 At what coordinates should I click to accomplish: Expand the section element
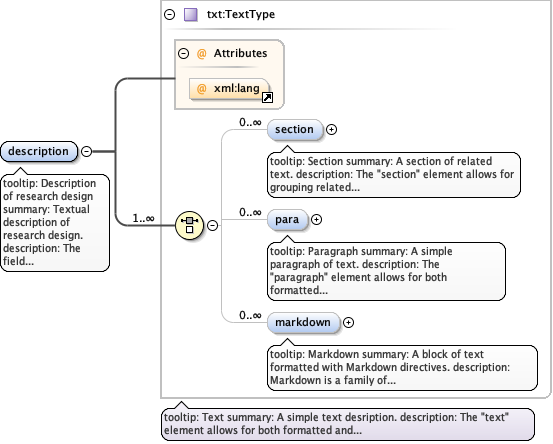click(x=331, y=129)
